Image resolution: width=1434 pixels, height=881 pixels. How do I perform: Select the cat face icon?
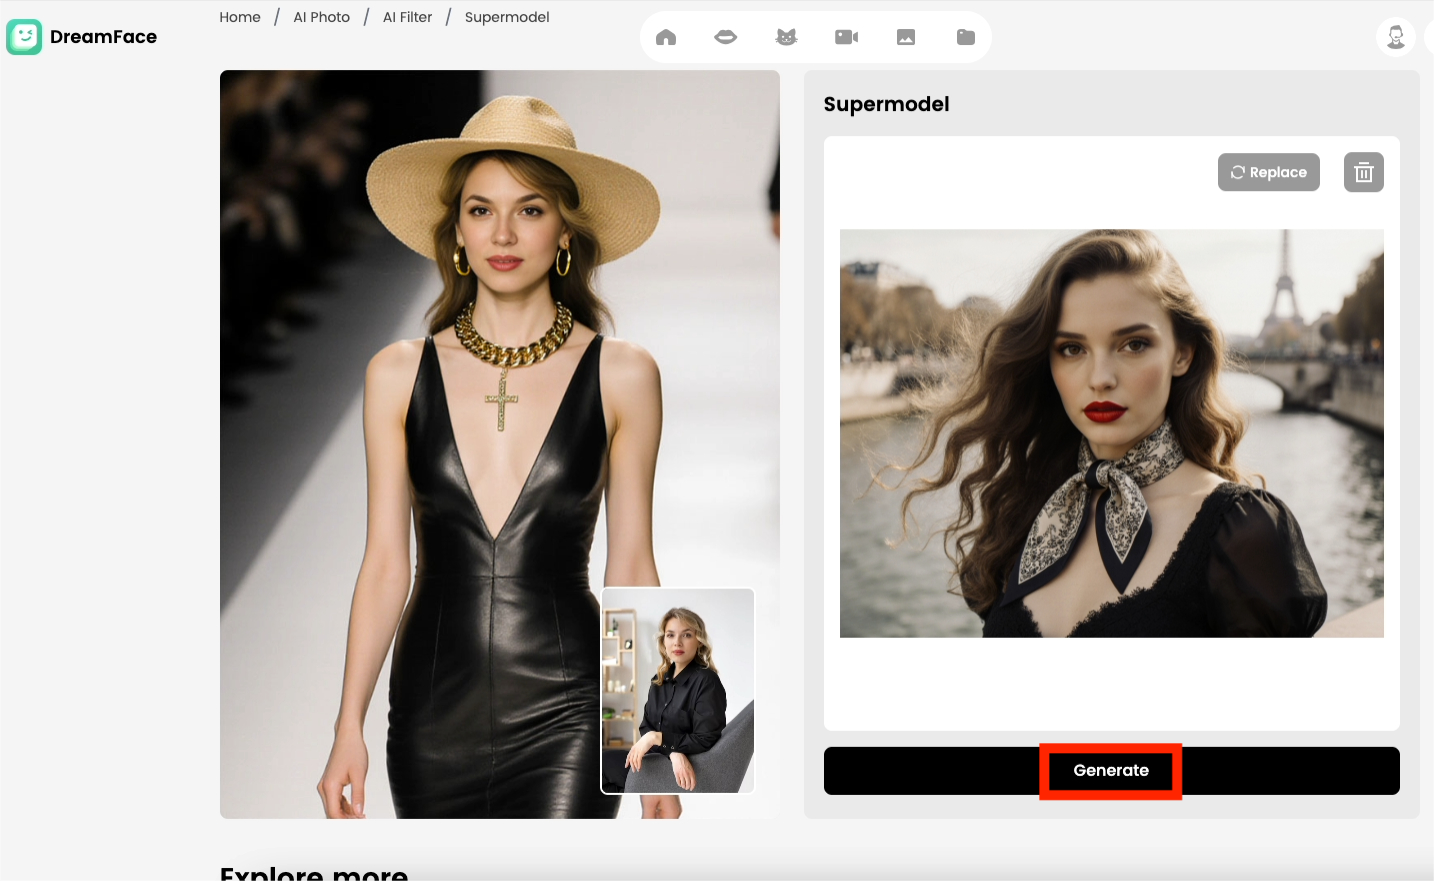click(x=786, y=37)
